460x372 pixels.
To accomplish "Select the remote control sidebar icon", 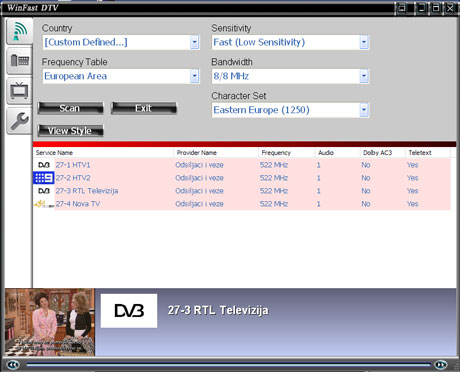I will click(x=20, y=61).
